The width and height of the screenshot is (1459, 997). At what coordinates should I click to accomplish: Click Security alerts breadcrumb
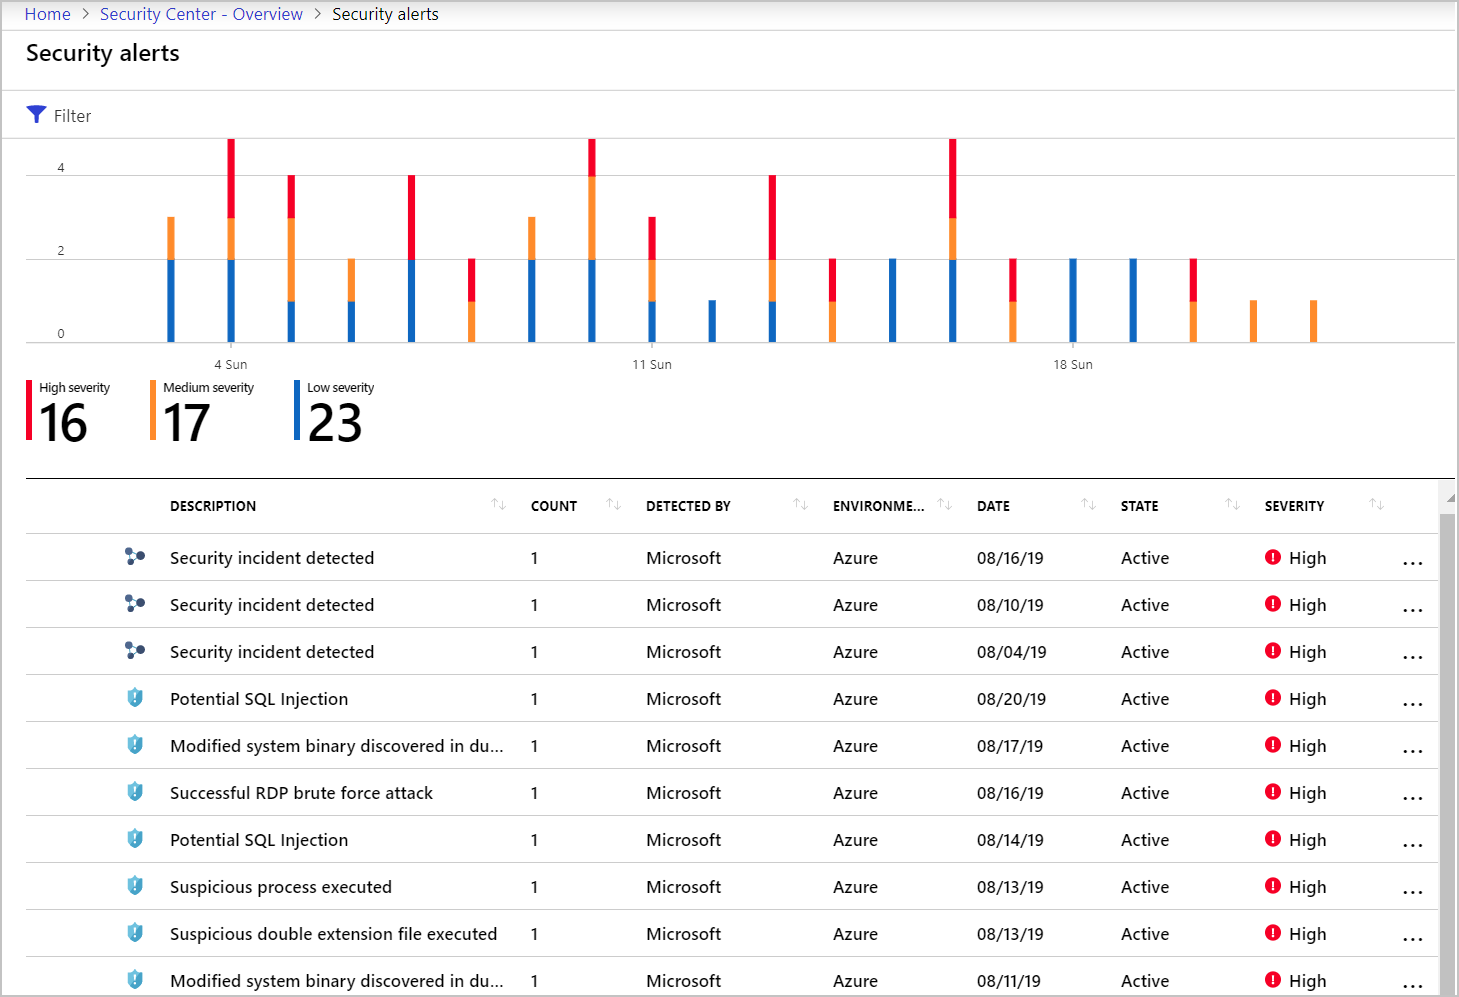click(x=385, y=14)
